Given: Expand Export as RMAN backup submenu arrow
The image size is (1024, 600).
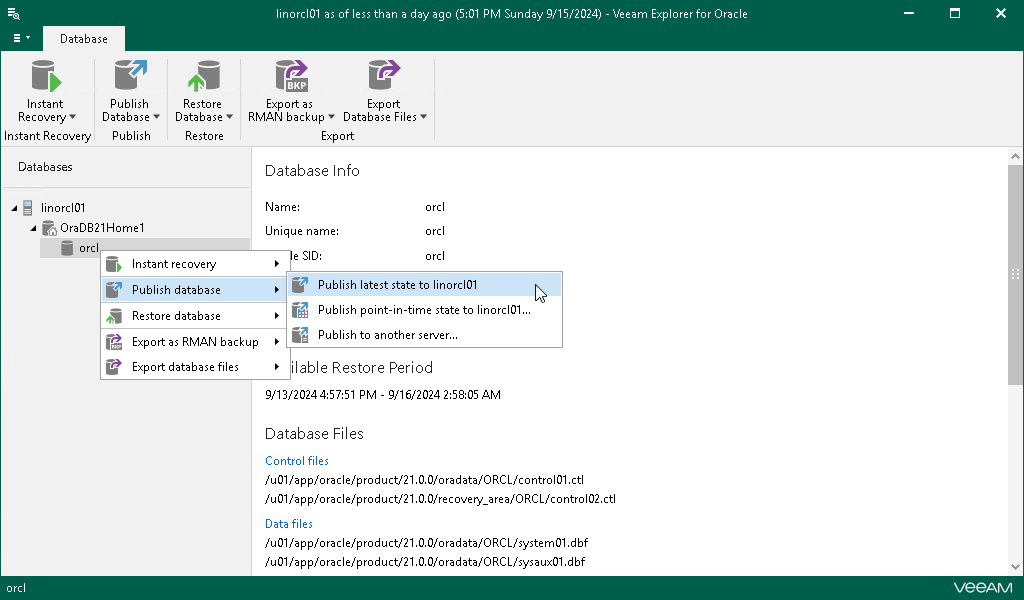Looking at the screenshot, I should click(277, 341).
